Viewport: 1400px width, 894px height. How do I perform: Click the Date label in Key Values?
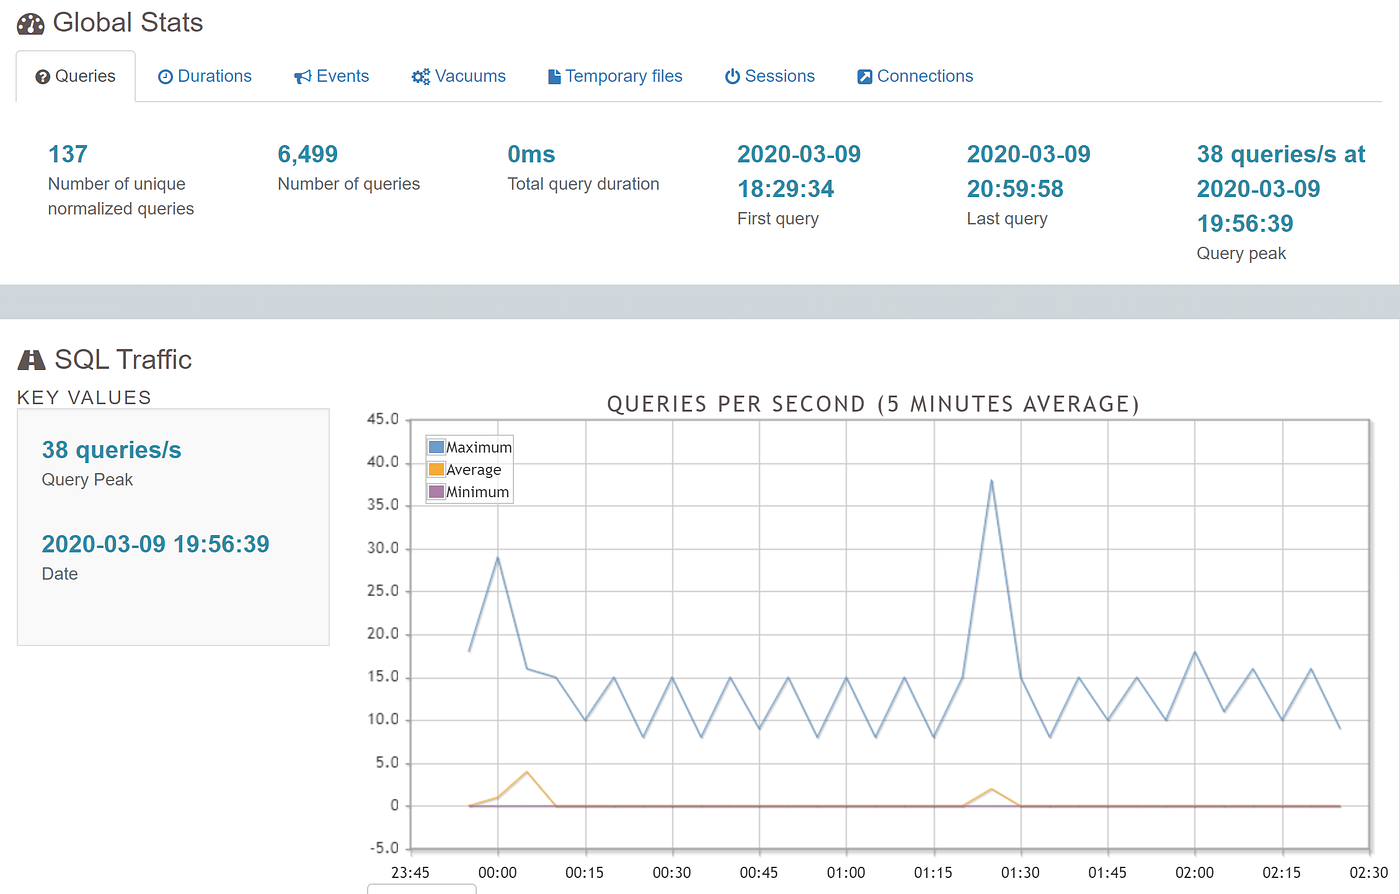tap(60, 574)
